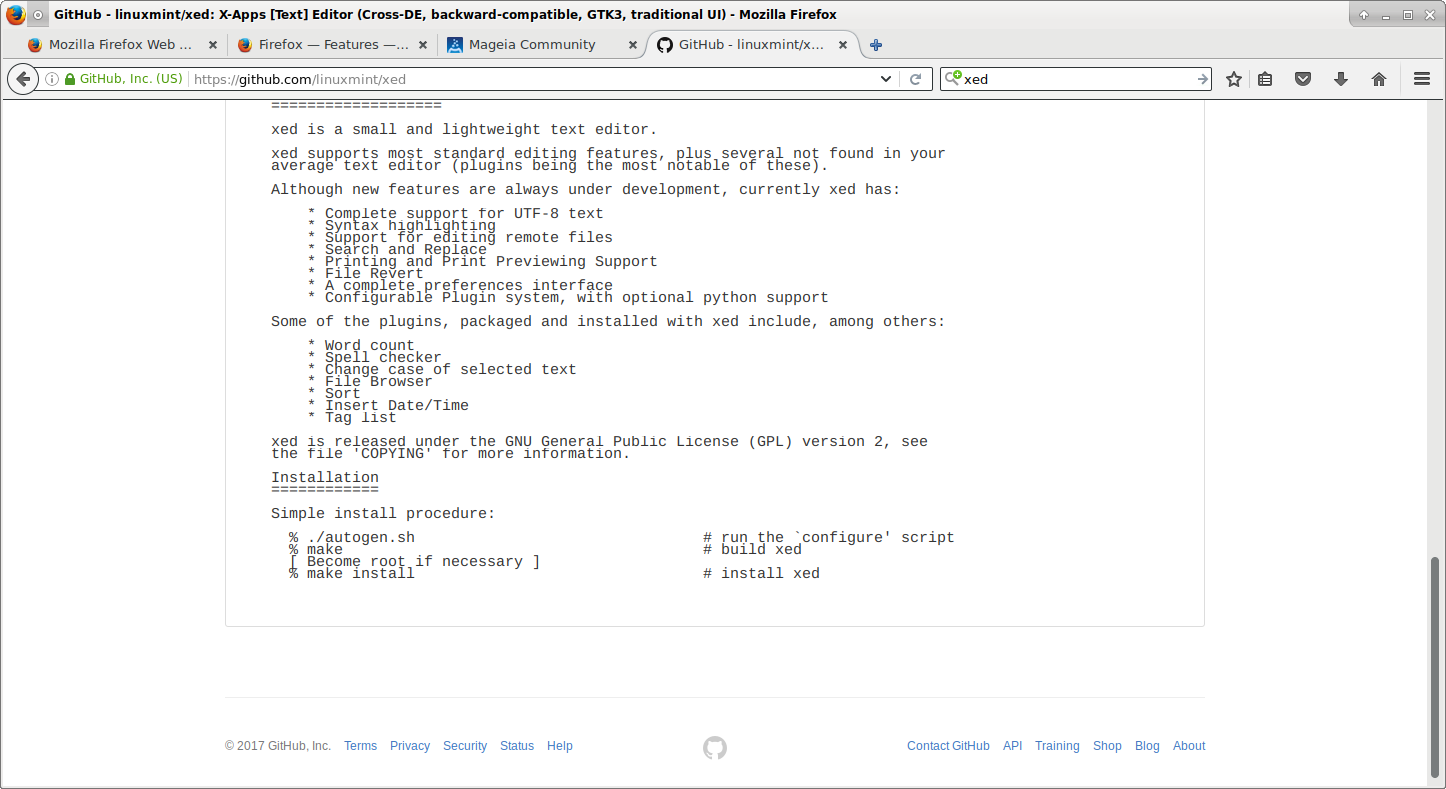Open the Training footer link
The height and width of the screenshot is (789, 1446).
click(x=1057, y=746)
